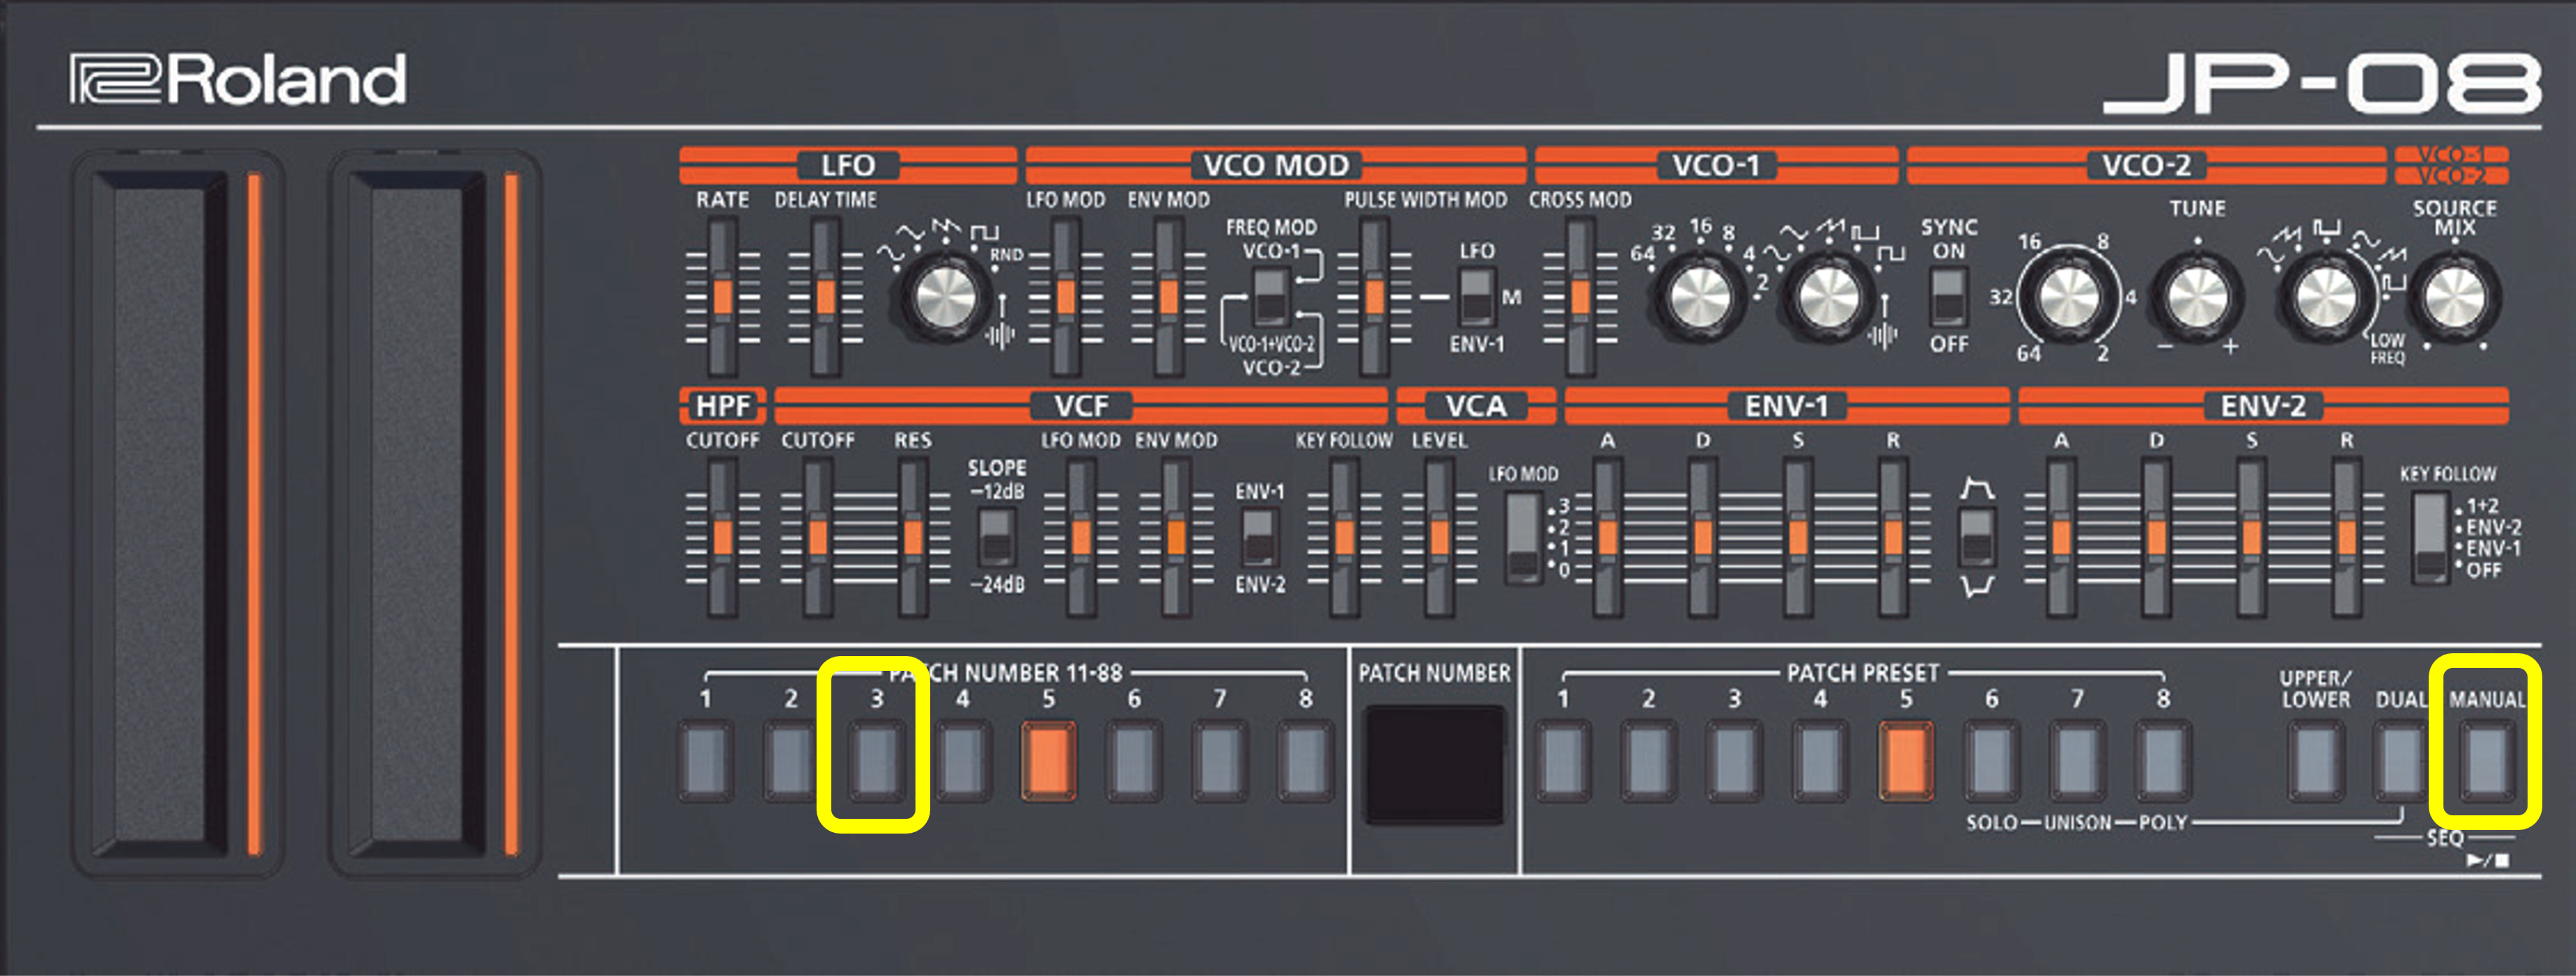This screenshot has height=976, width=2576.
Task: Select lit Patch Preset button 5
Action: point(1906,761)
